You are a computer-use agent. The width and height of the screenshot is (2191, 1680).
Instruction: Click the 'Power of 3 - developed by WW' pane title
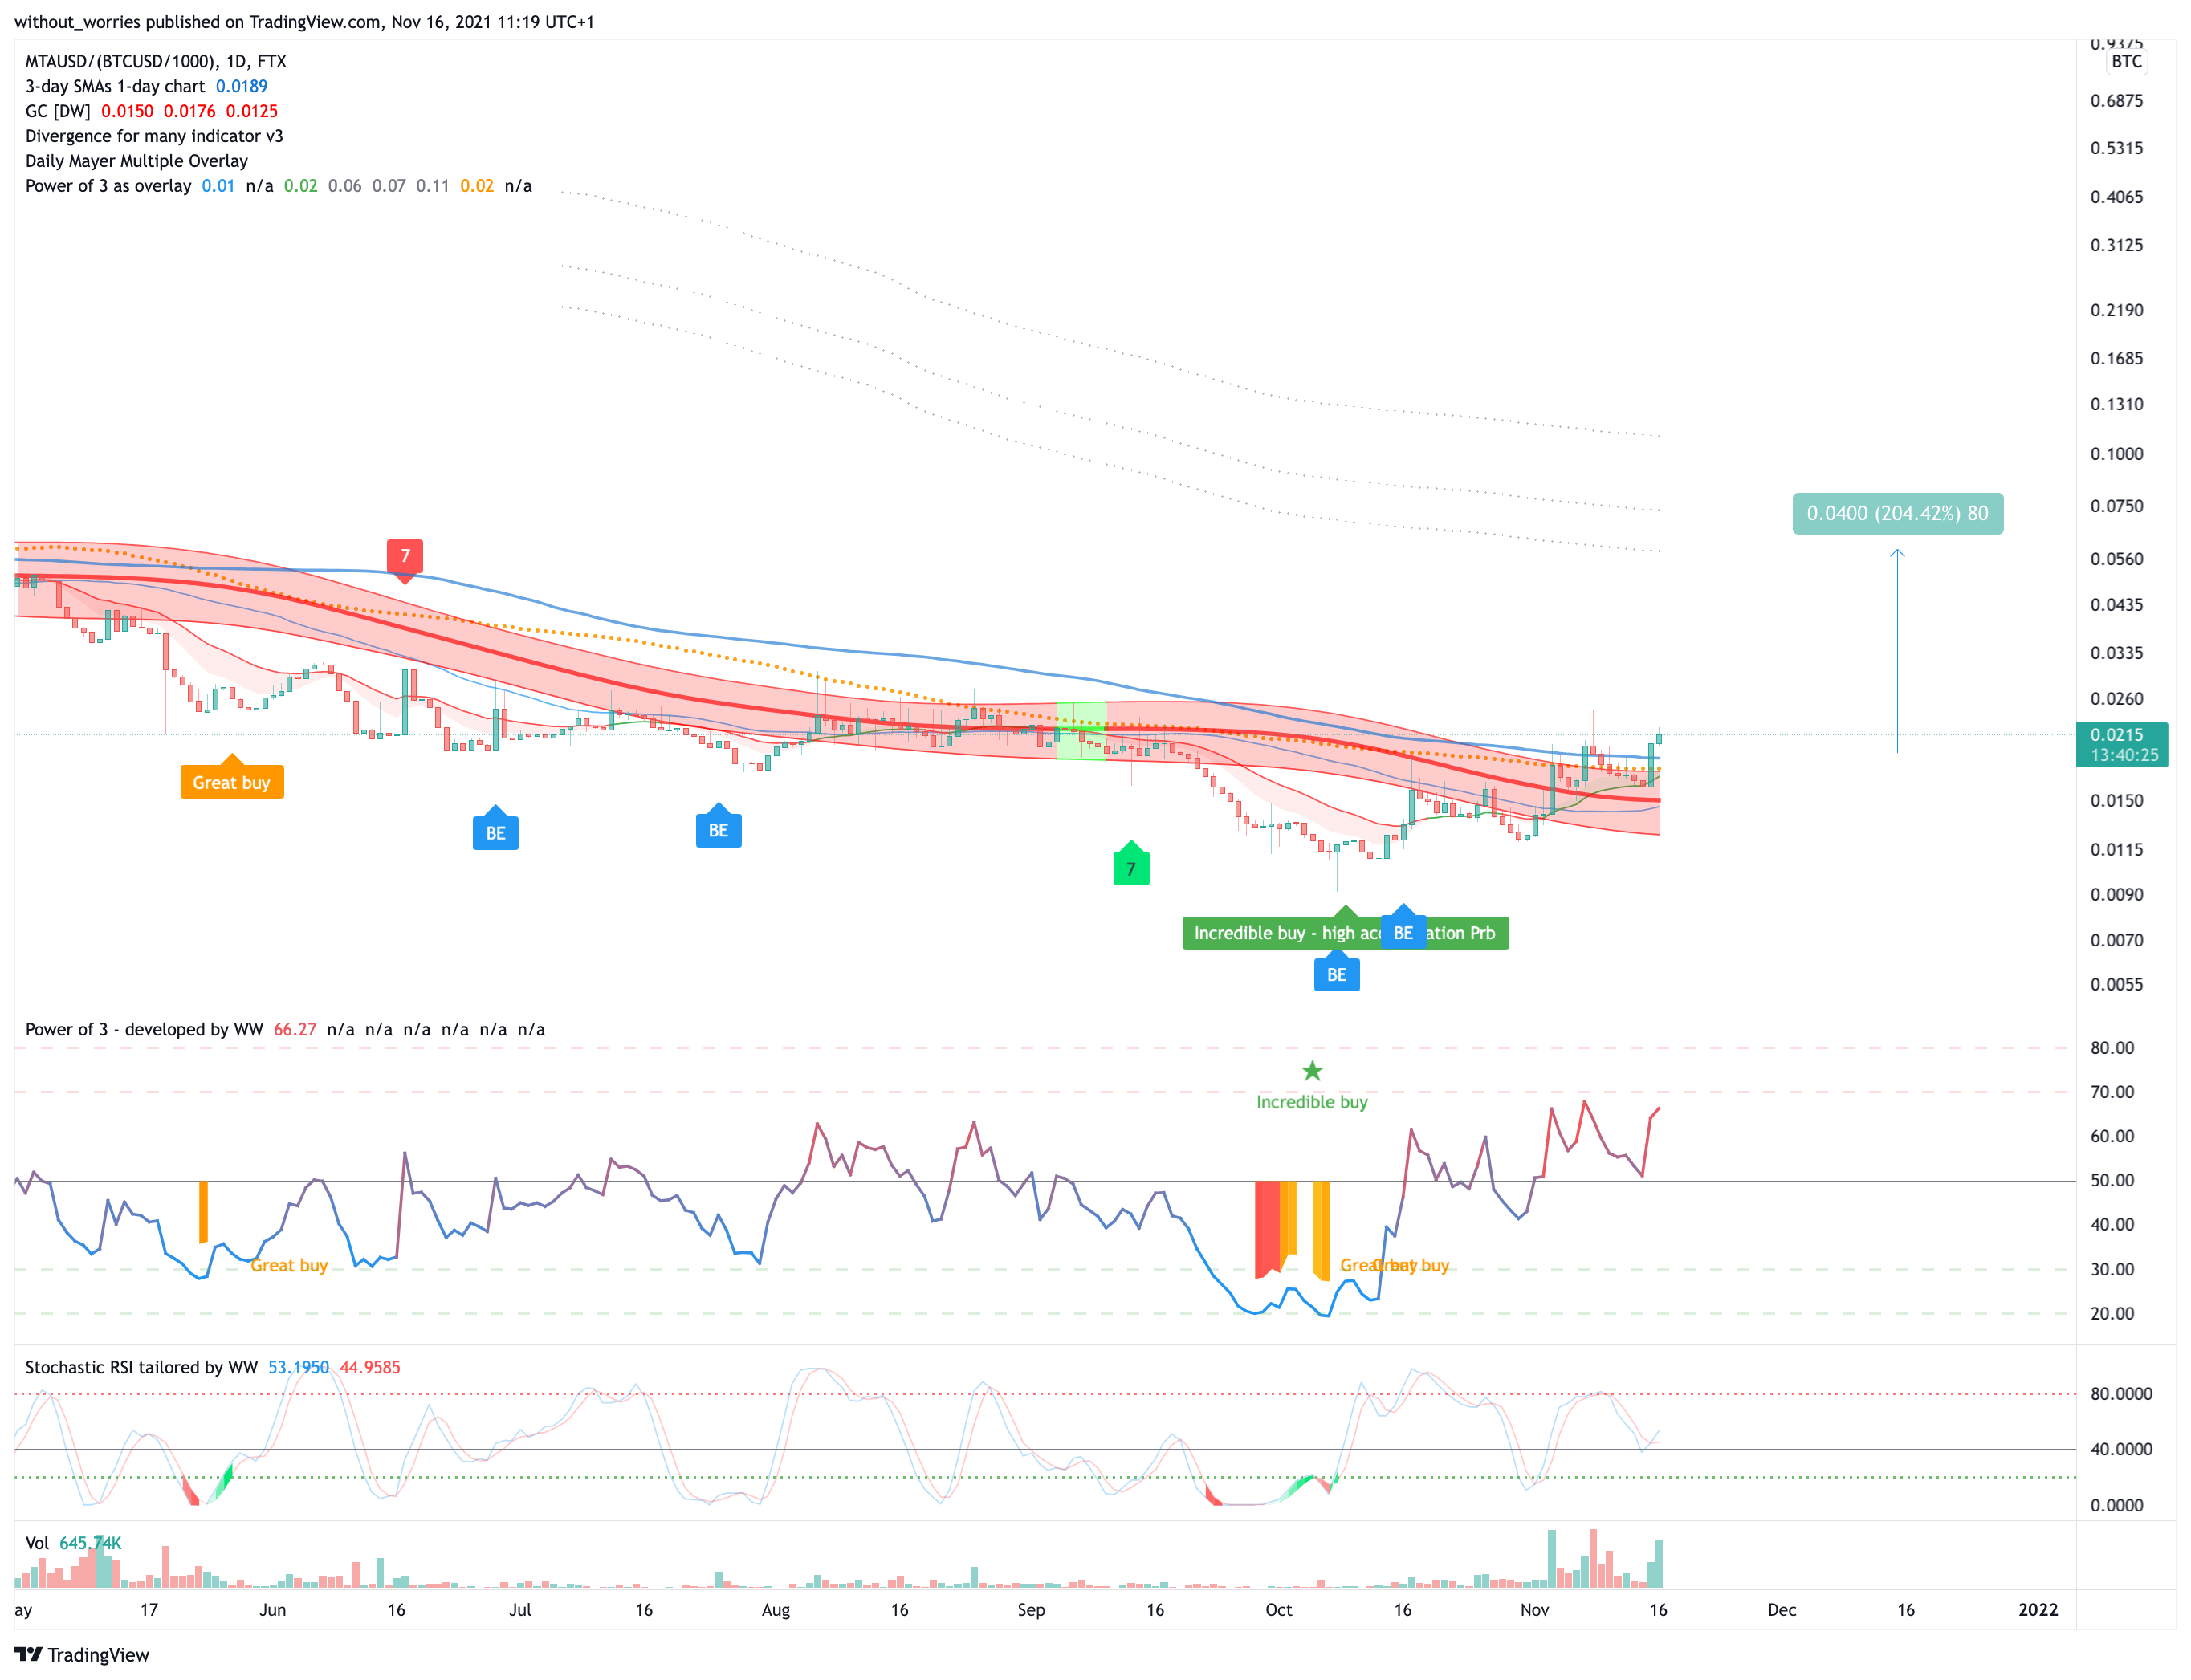tap(144, 1029)
